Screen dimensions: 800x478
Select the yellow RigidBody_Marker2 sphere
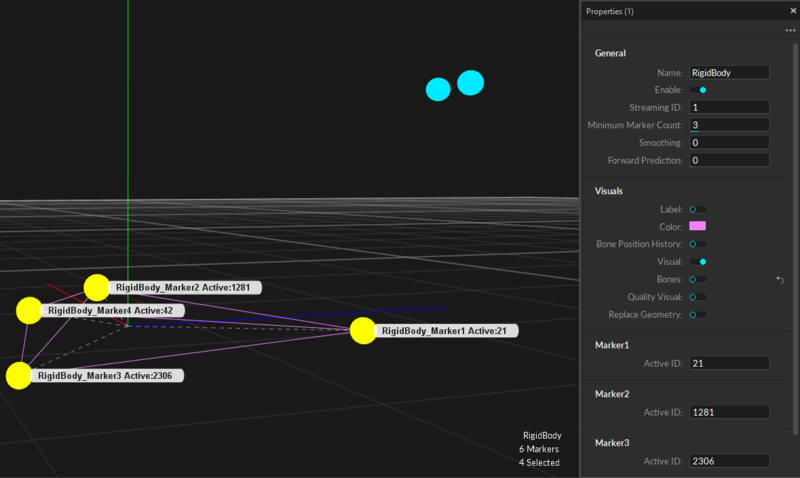97,288
